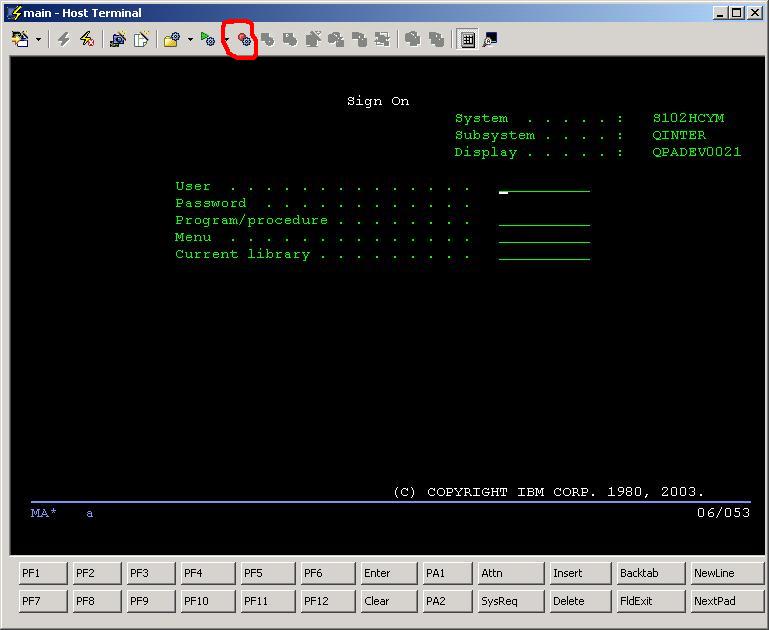Click the greyed Stop Macro icon beside Record
769x630 pixels.
point(268,40)
